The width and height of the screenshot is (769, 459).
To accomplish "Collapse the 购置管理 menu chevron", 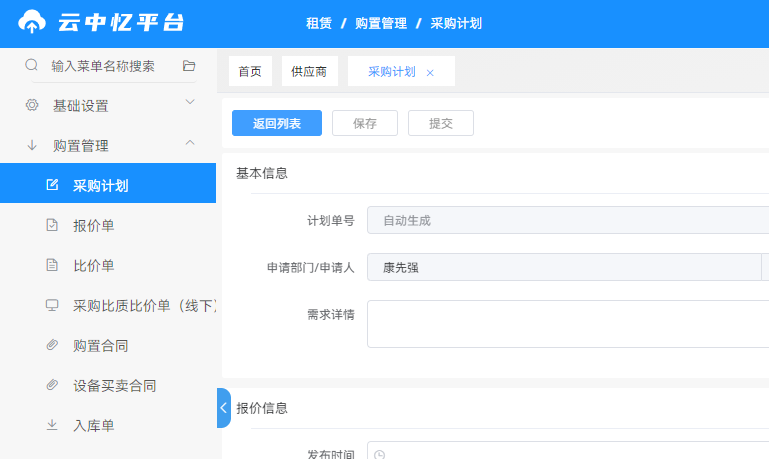I will pyautogui.click(x=190, y=143).
